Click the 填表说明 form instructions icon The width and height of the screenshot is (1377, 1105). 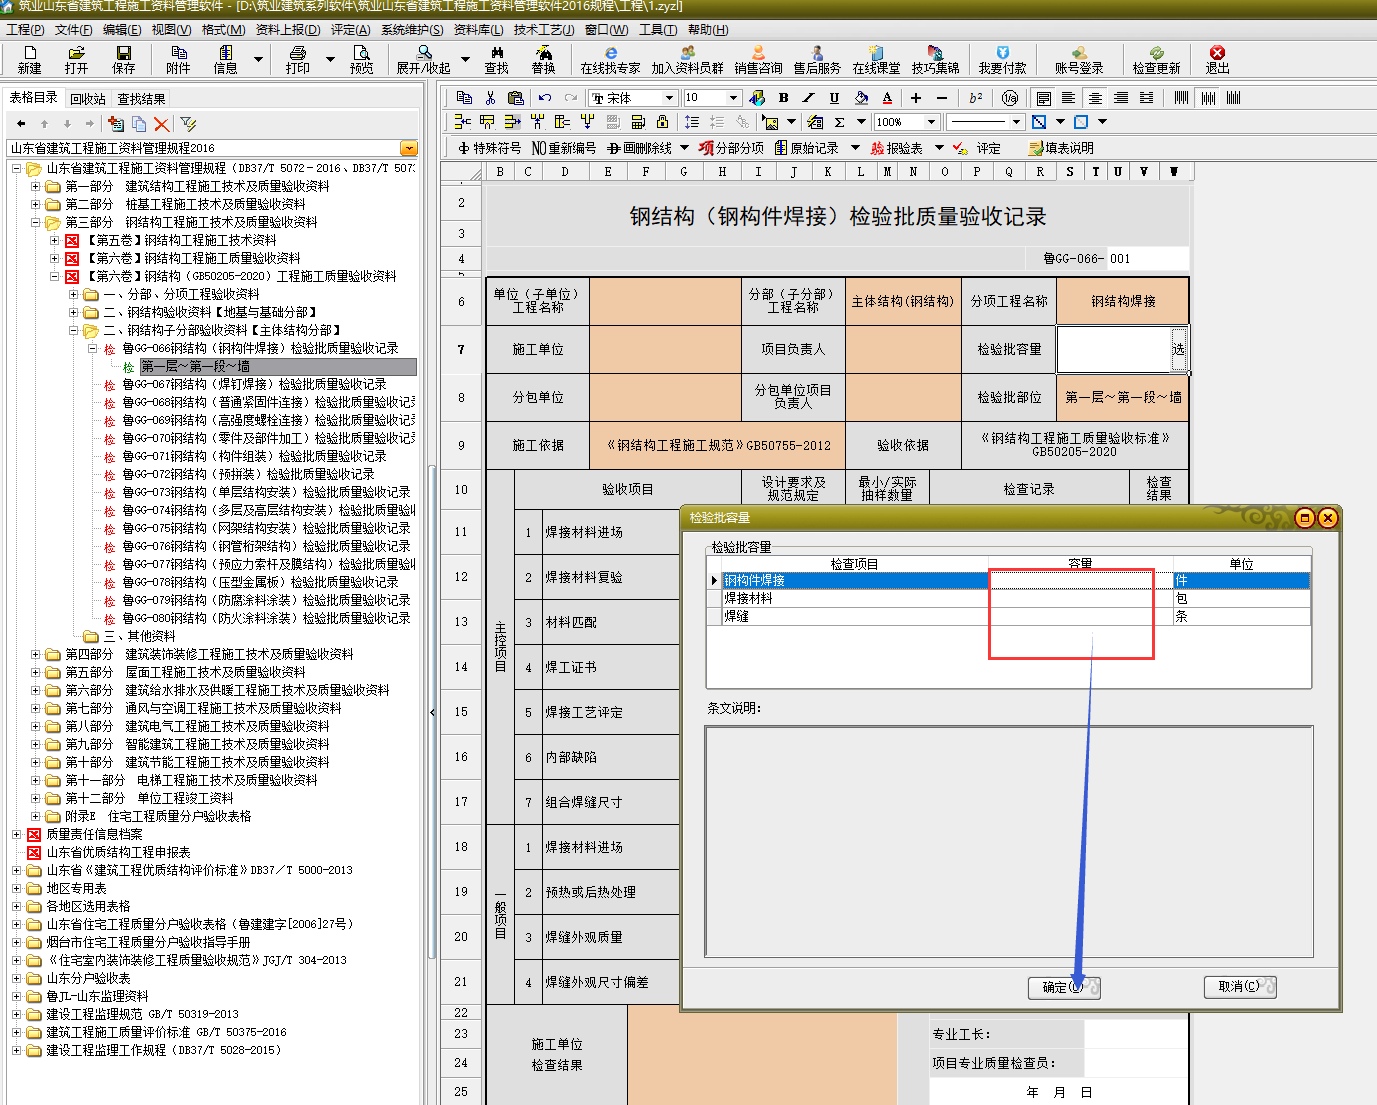coord(1061,147)
